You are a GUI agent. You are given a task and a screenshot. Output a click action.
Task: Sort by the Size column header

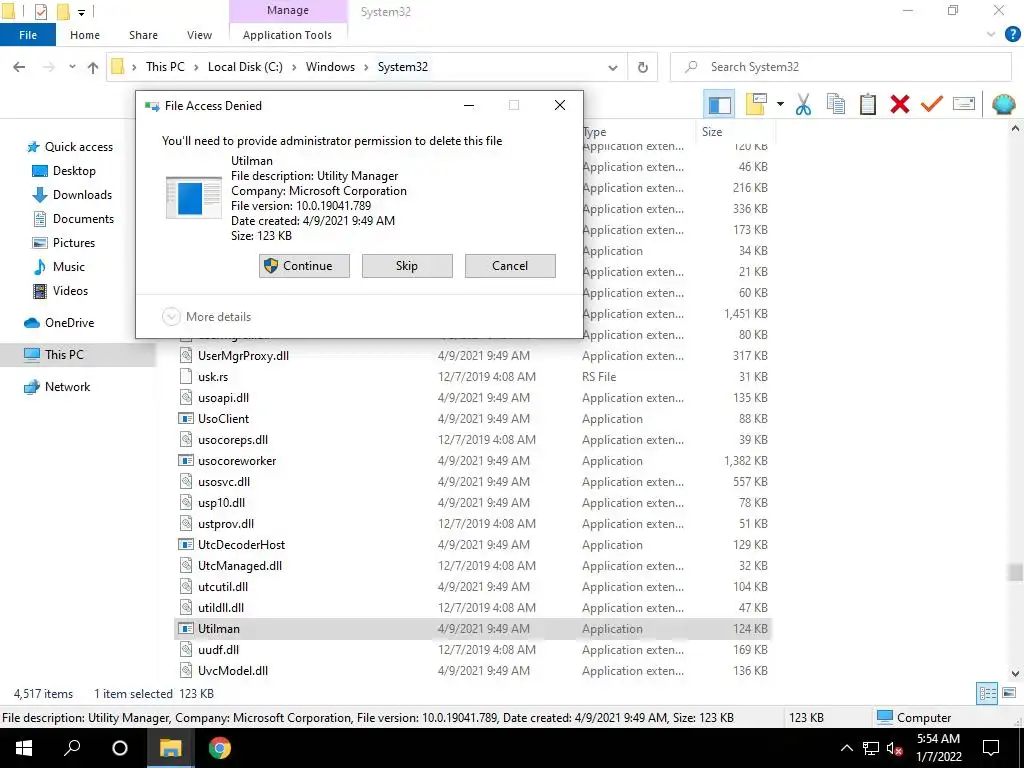(734, 131)
